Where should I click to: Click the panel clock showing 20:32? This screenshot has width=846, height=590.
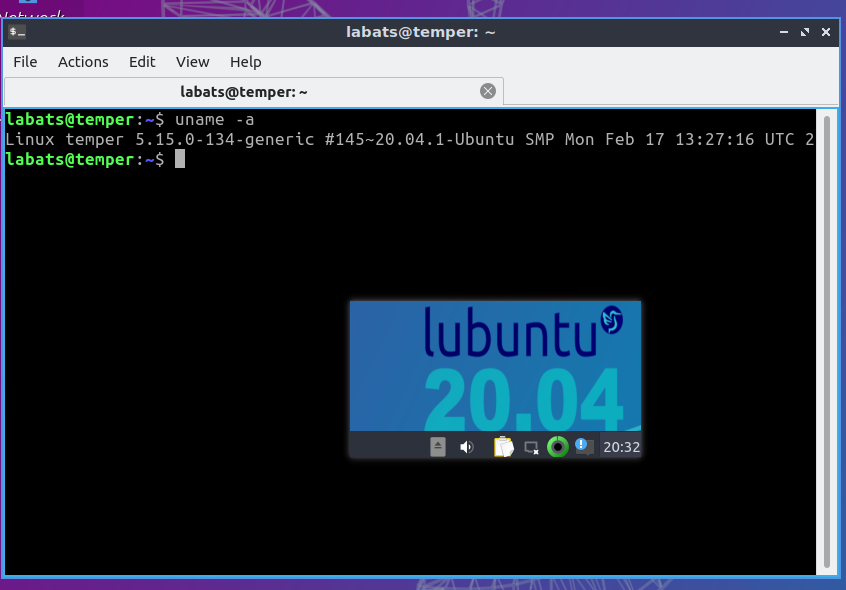coord(621,447)
